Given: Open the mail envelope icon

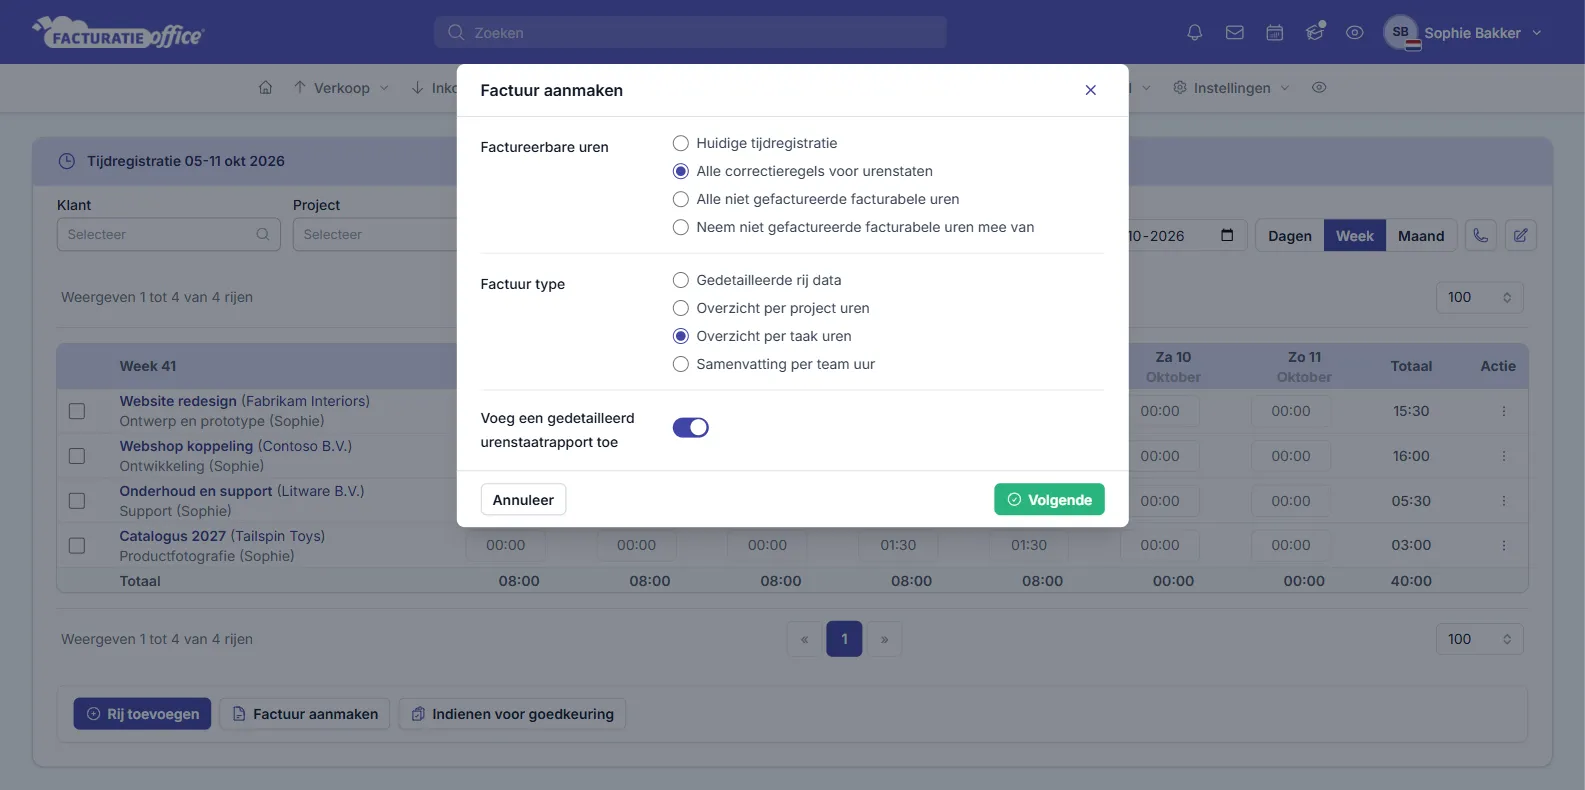Looking at the screenshot, I should tap(1235, 33).
